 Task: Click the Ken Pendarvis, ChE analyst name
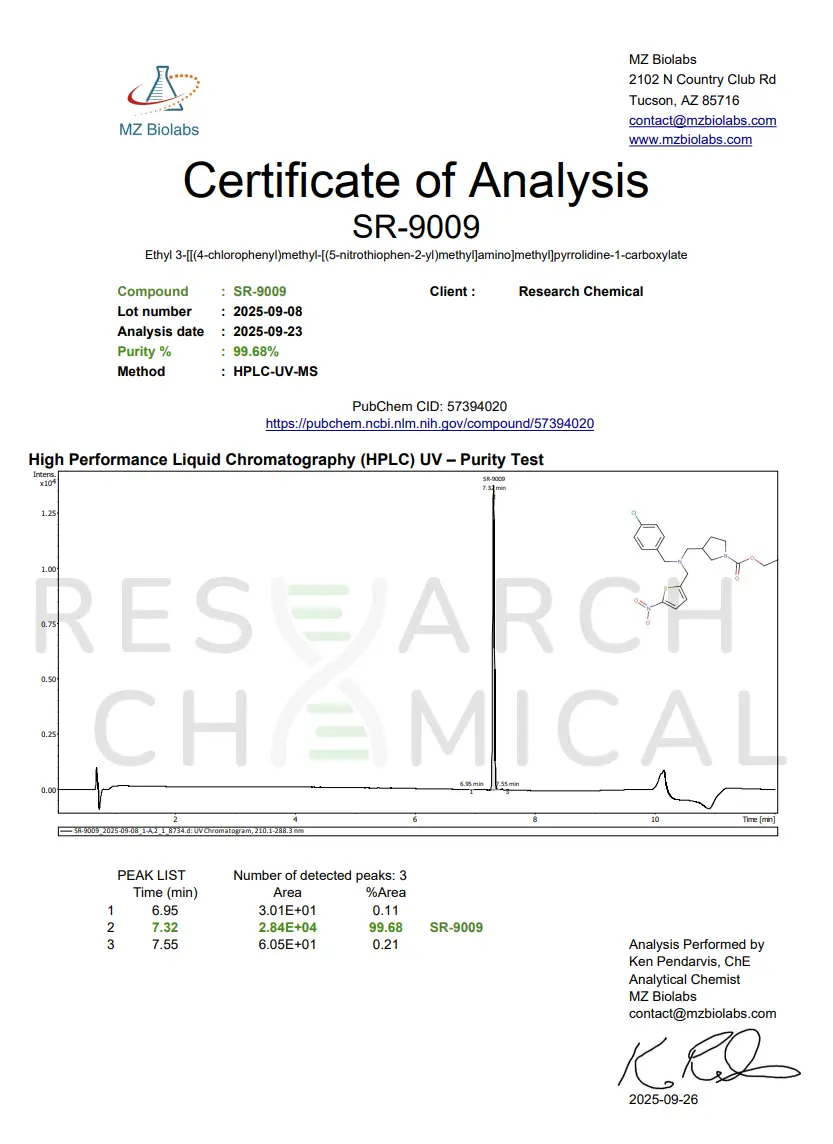(x=689, y=961)
